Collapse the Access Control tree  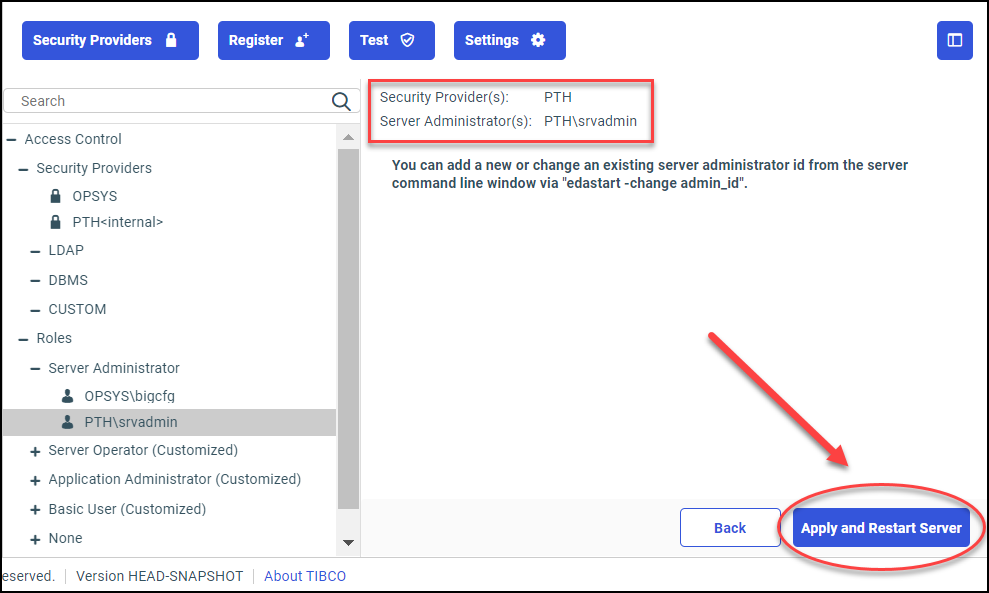[x=9, y=138]
